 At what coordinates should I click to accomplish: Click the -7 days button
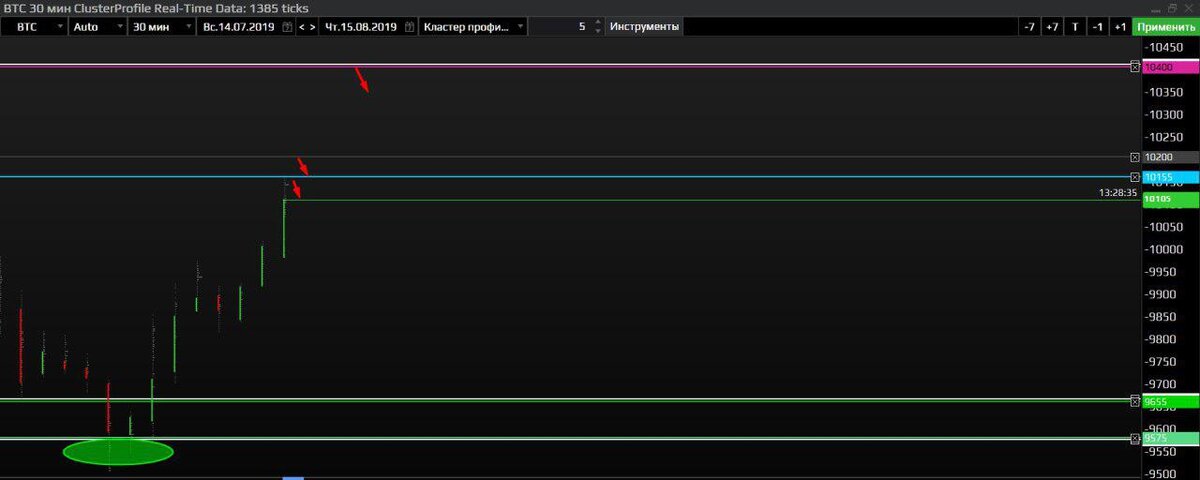[x=1029, y=27]
